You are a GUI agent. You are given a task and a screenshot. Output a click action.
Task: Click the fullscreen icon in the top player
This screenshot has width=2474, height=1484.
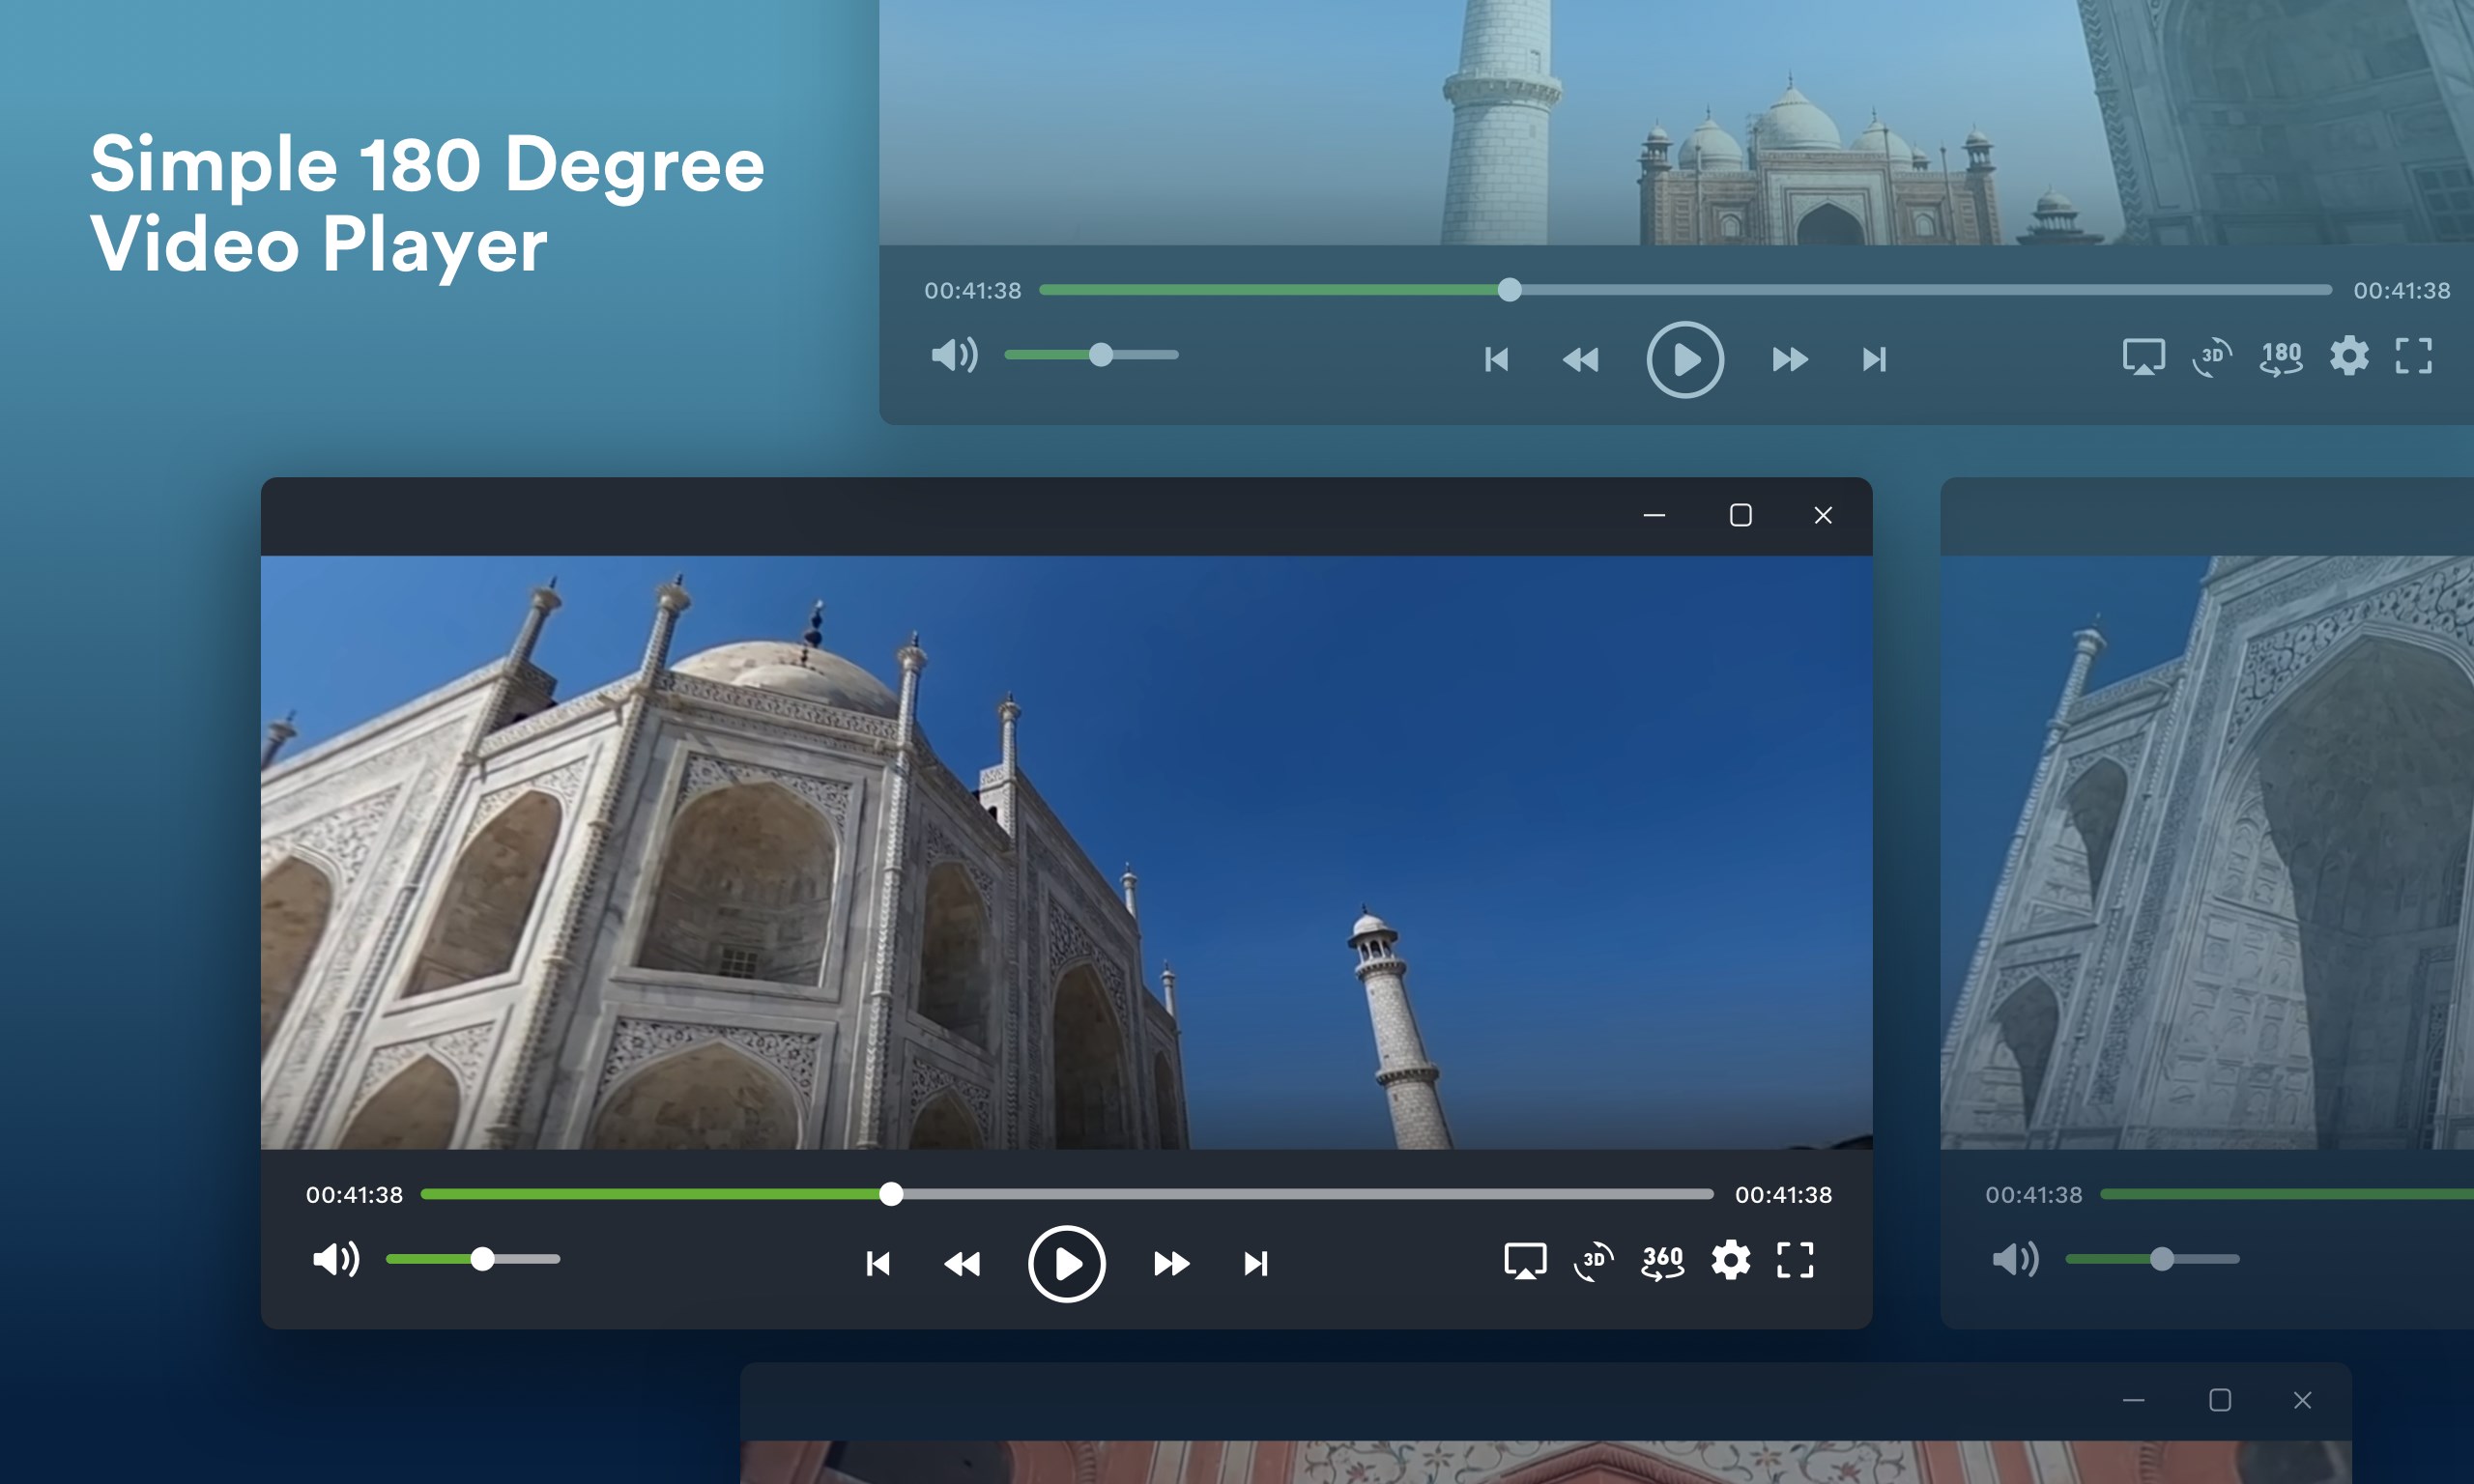2413,356
